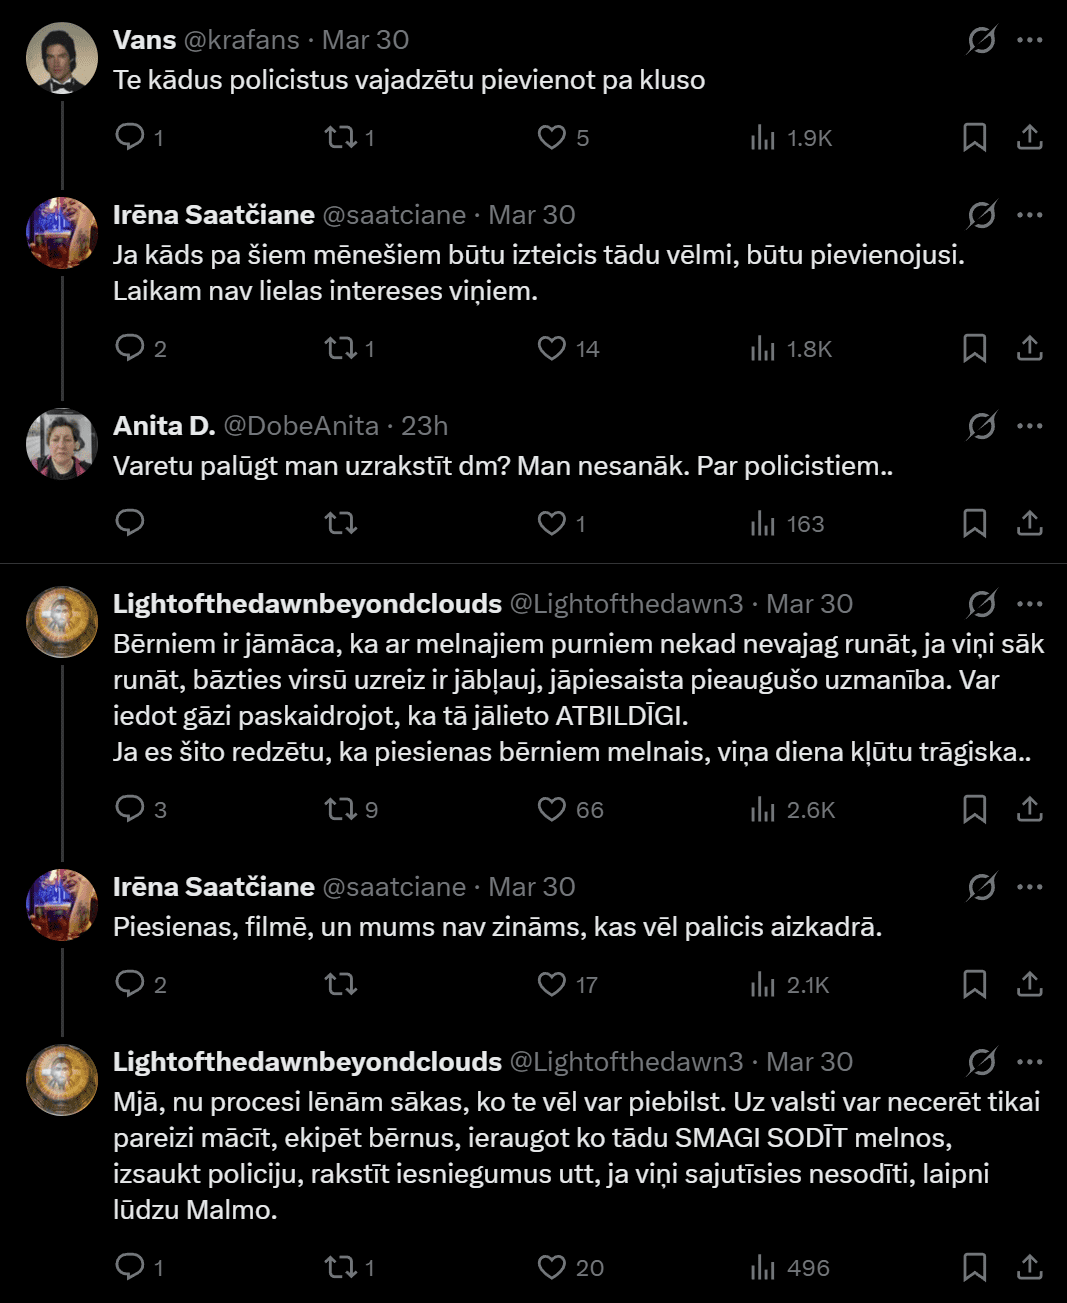Open Grok icon on Anita D.'s tweet
1067x1303 pixels.
pyautogui.click(x=981, y=426)
